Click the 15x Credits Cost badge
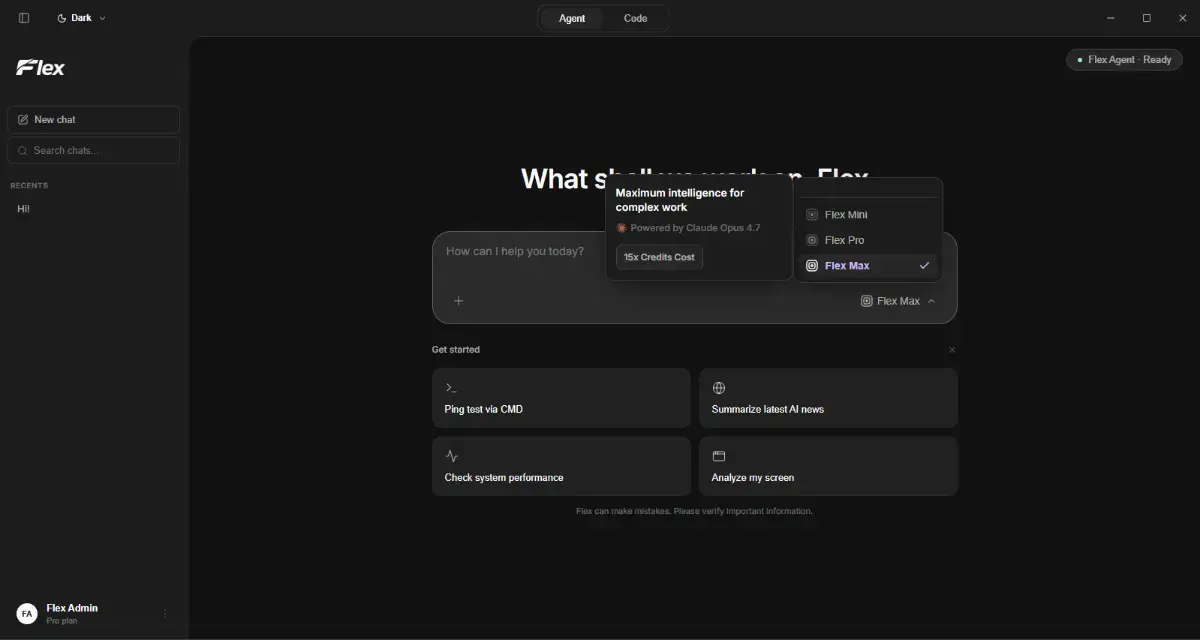The width and height of the screenshot is (1200, 640). tap(659, 257)
